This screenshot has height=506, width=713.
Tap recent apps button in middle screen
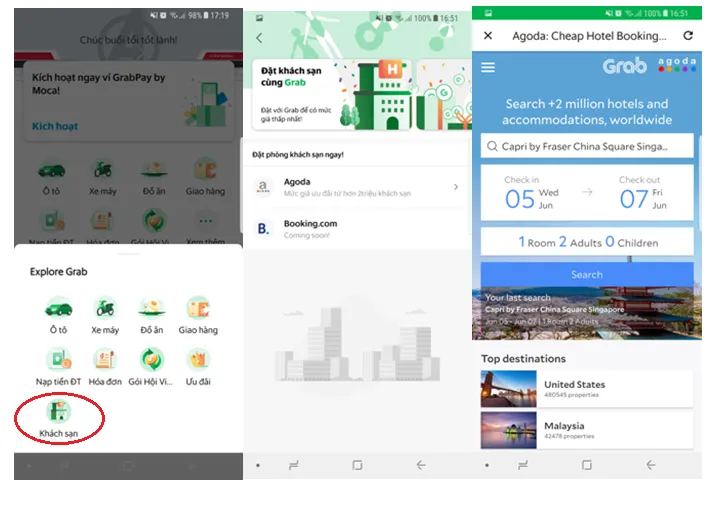[294, 465]
